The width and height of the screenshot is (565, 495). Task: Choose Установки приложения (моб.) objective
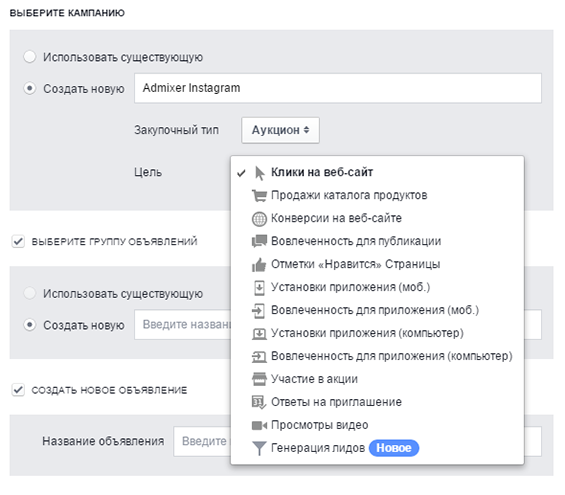377,287
